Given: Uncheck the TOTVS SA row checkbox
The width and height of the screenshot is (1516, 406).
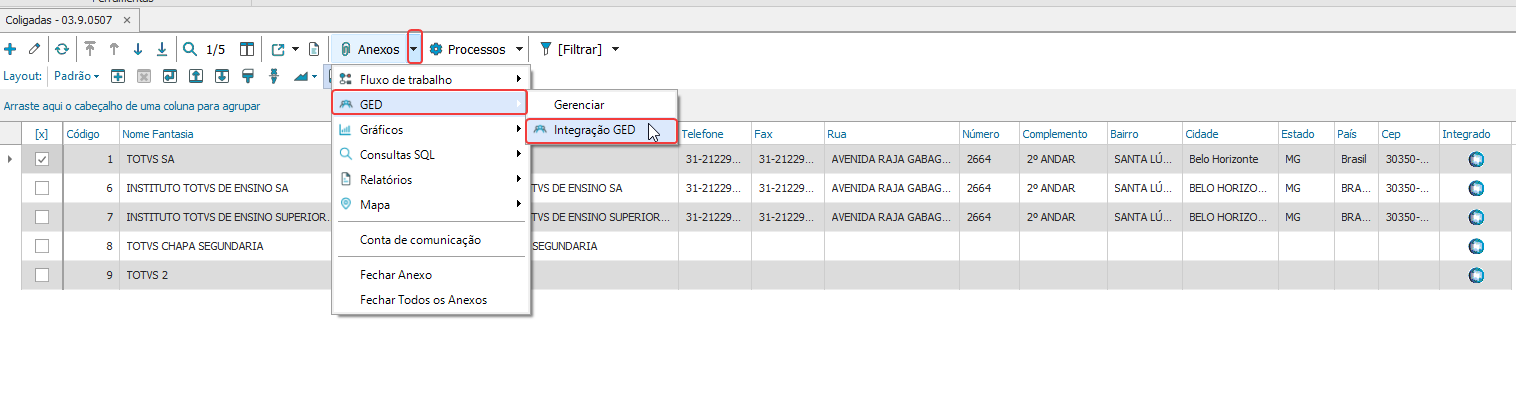Looking at the screenshot, I should (41, 159).
